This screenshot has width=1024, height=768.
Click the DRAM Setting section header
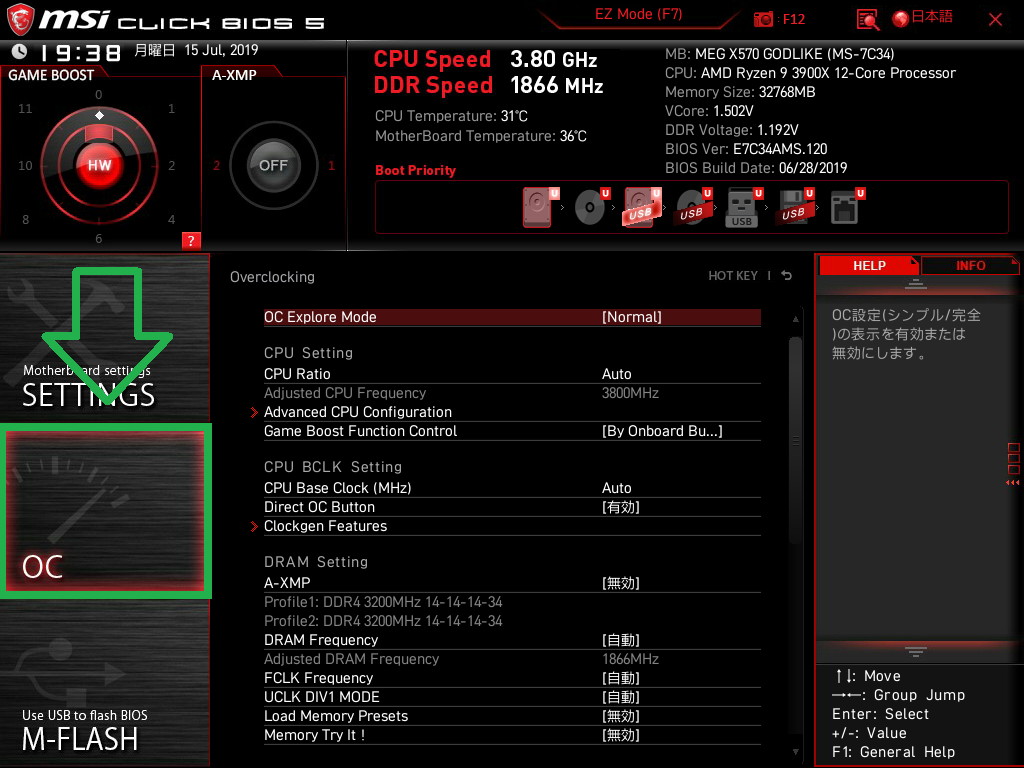click(315, 562)
